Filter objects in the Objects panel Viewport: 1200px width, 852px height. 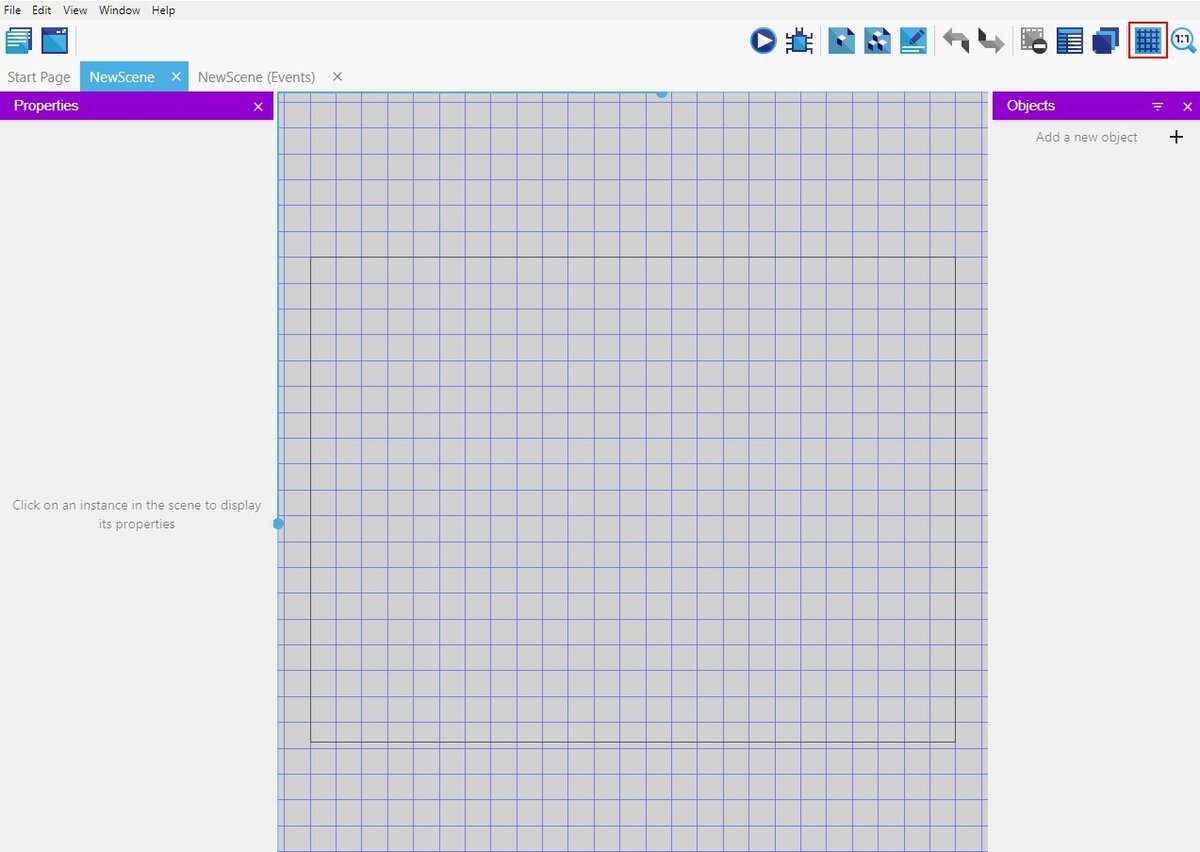pos(1158,106)
